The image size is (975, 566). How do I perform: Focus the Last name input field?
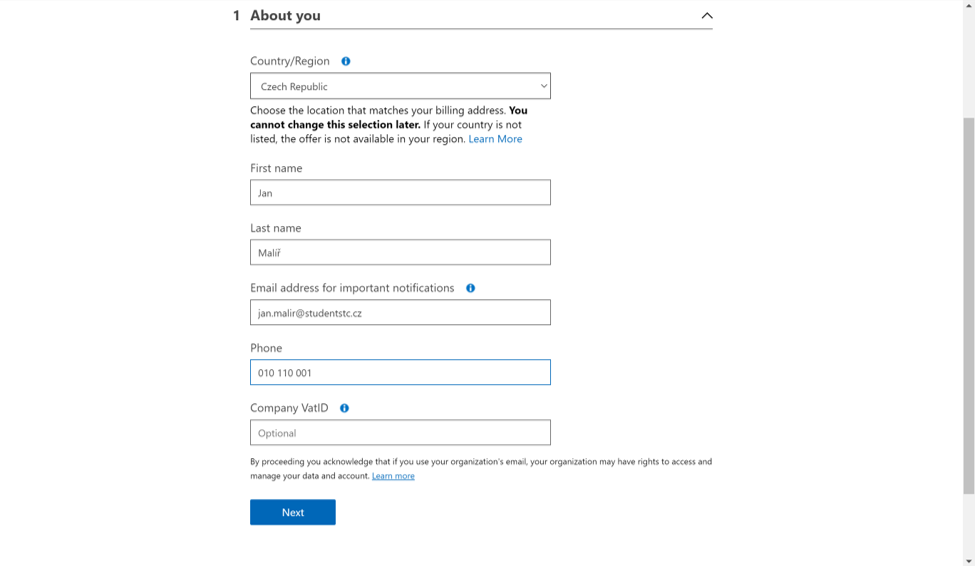pyautogui.click(x=400, y=253)
